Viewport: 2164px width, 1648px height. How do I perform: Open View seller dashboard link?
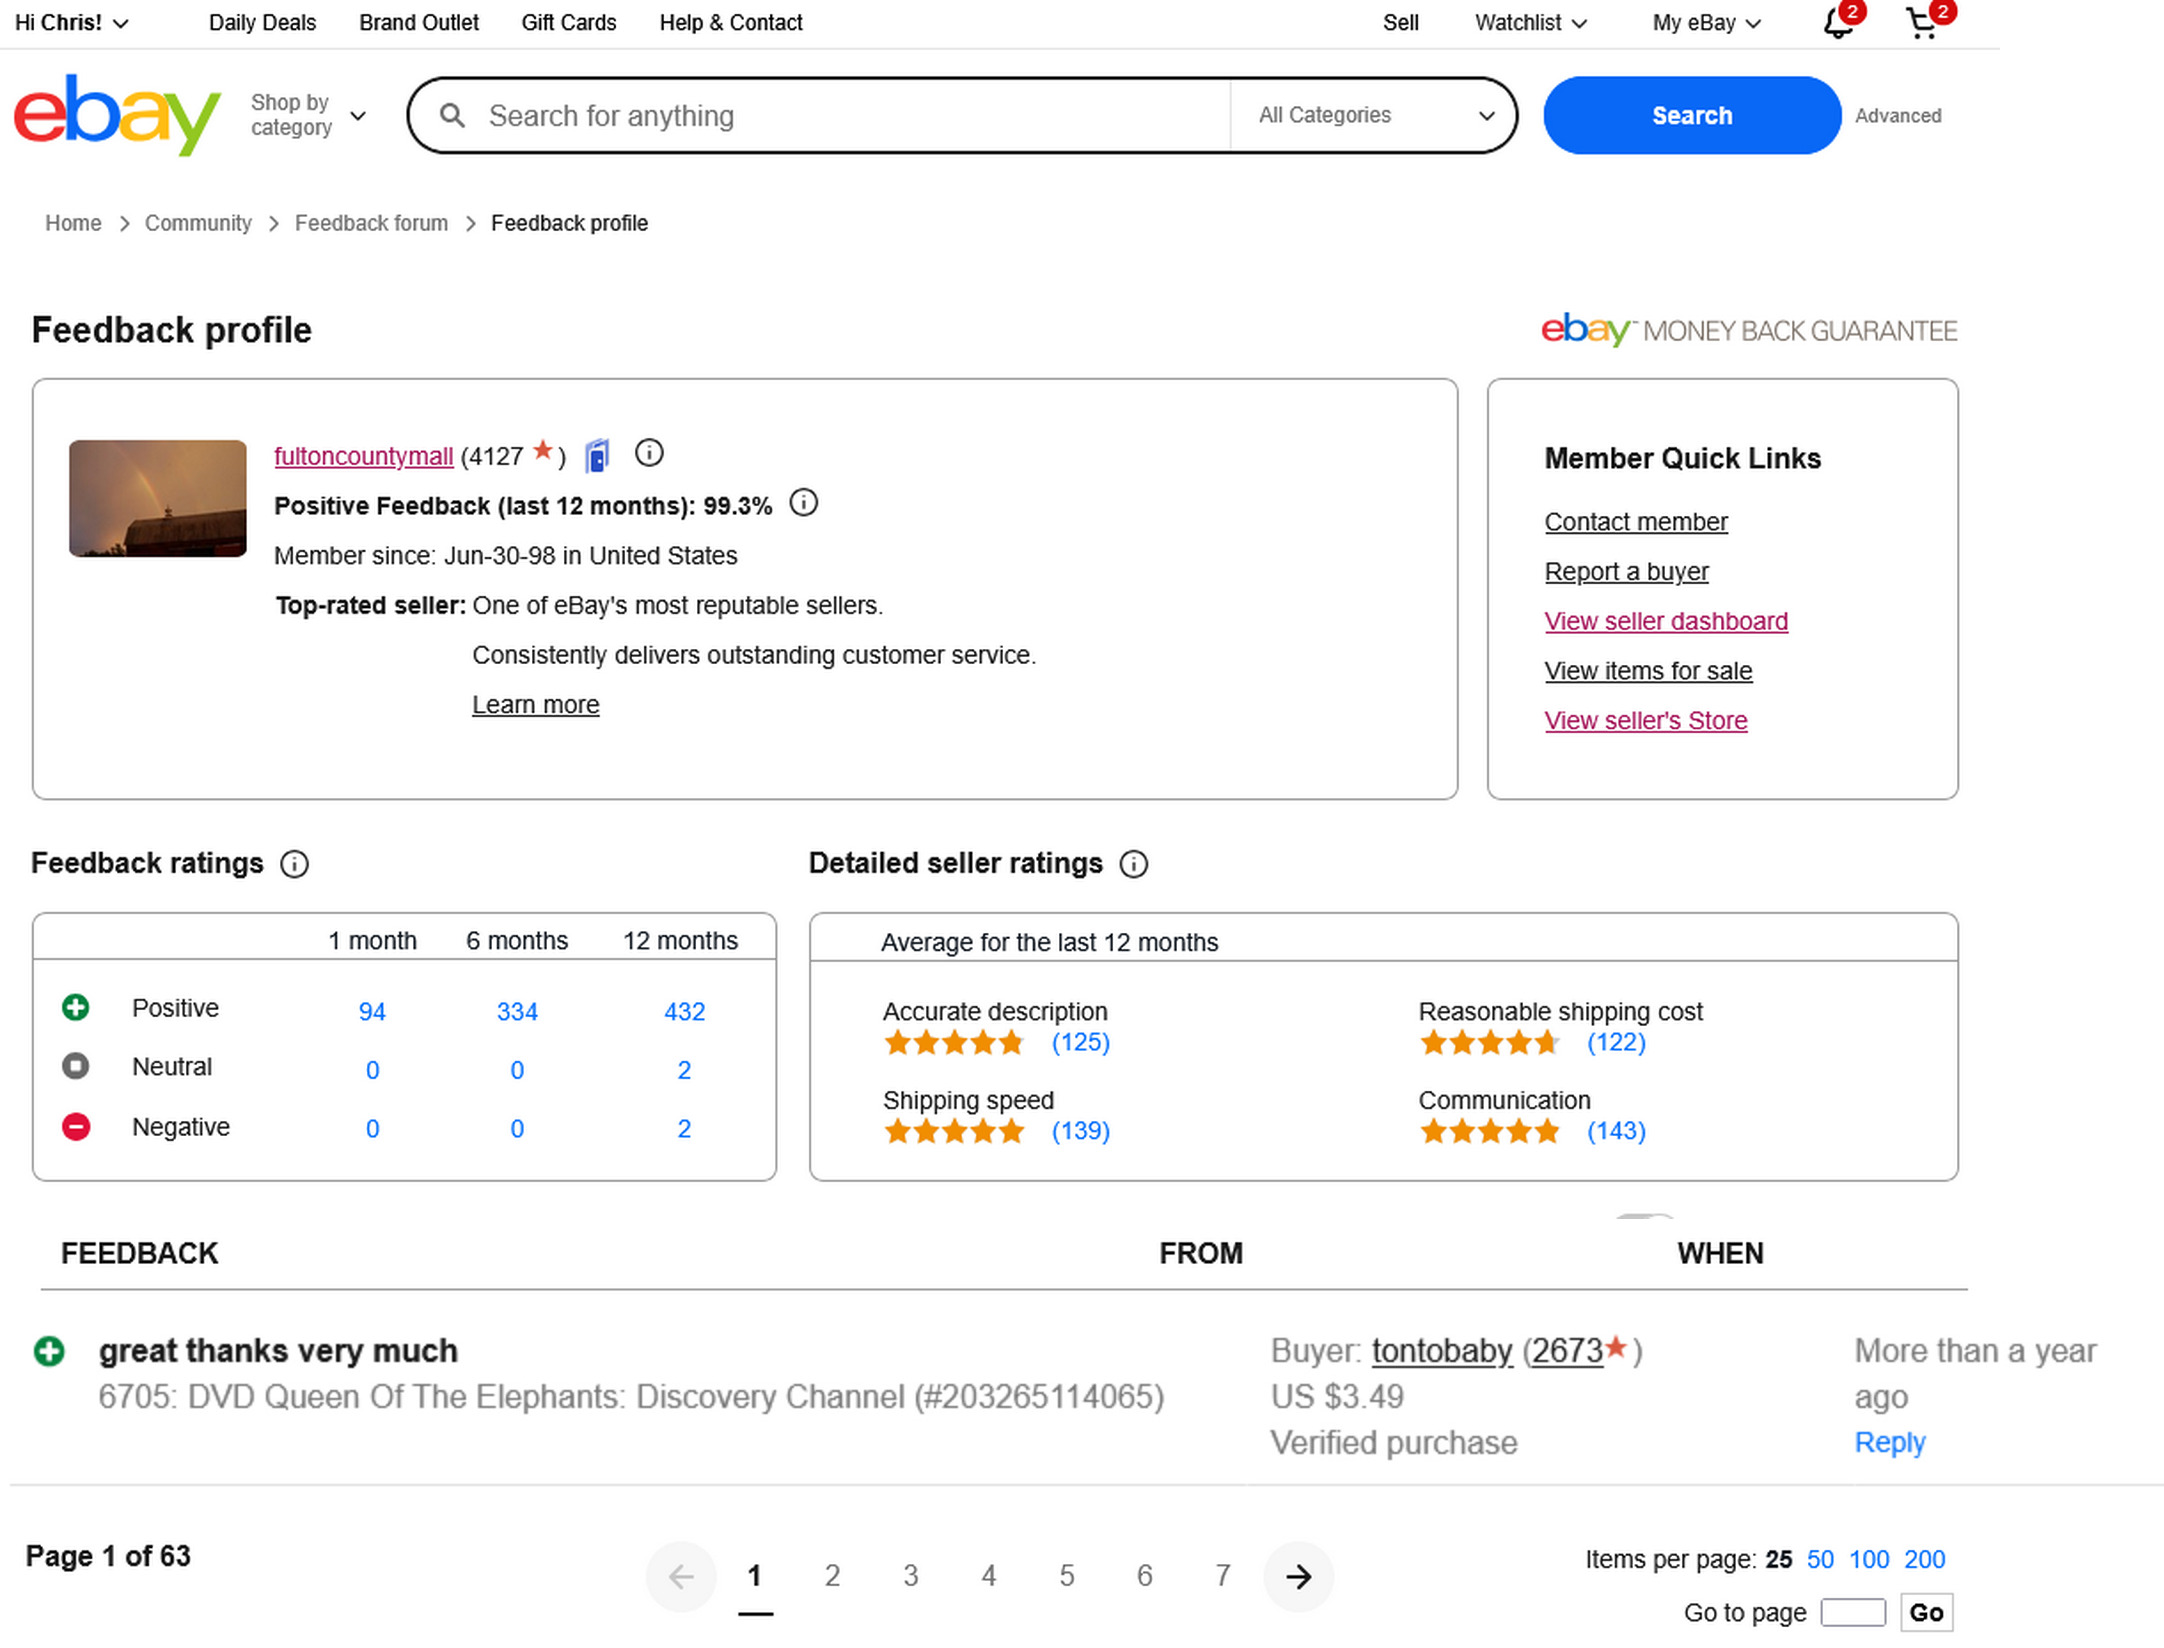[1665, 621]
